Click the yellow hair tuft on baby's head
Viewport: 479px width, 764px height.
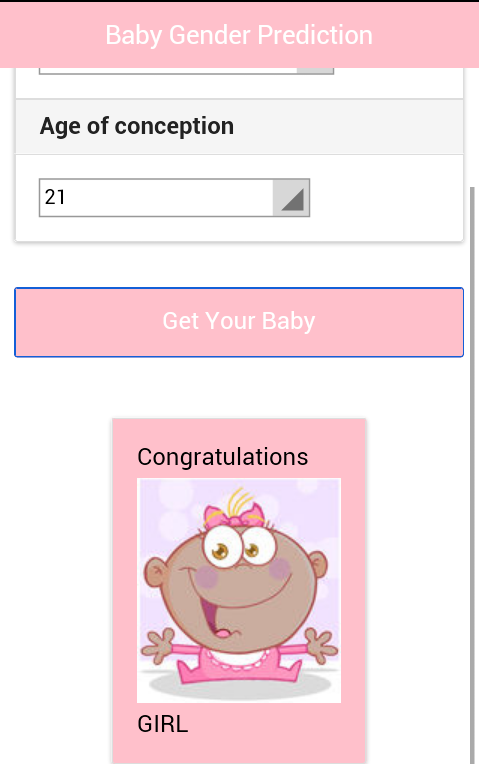[x=240, y=502]
